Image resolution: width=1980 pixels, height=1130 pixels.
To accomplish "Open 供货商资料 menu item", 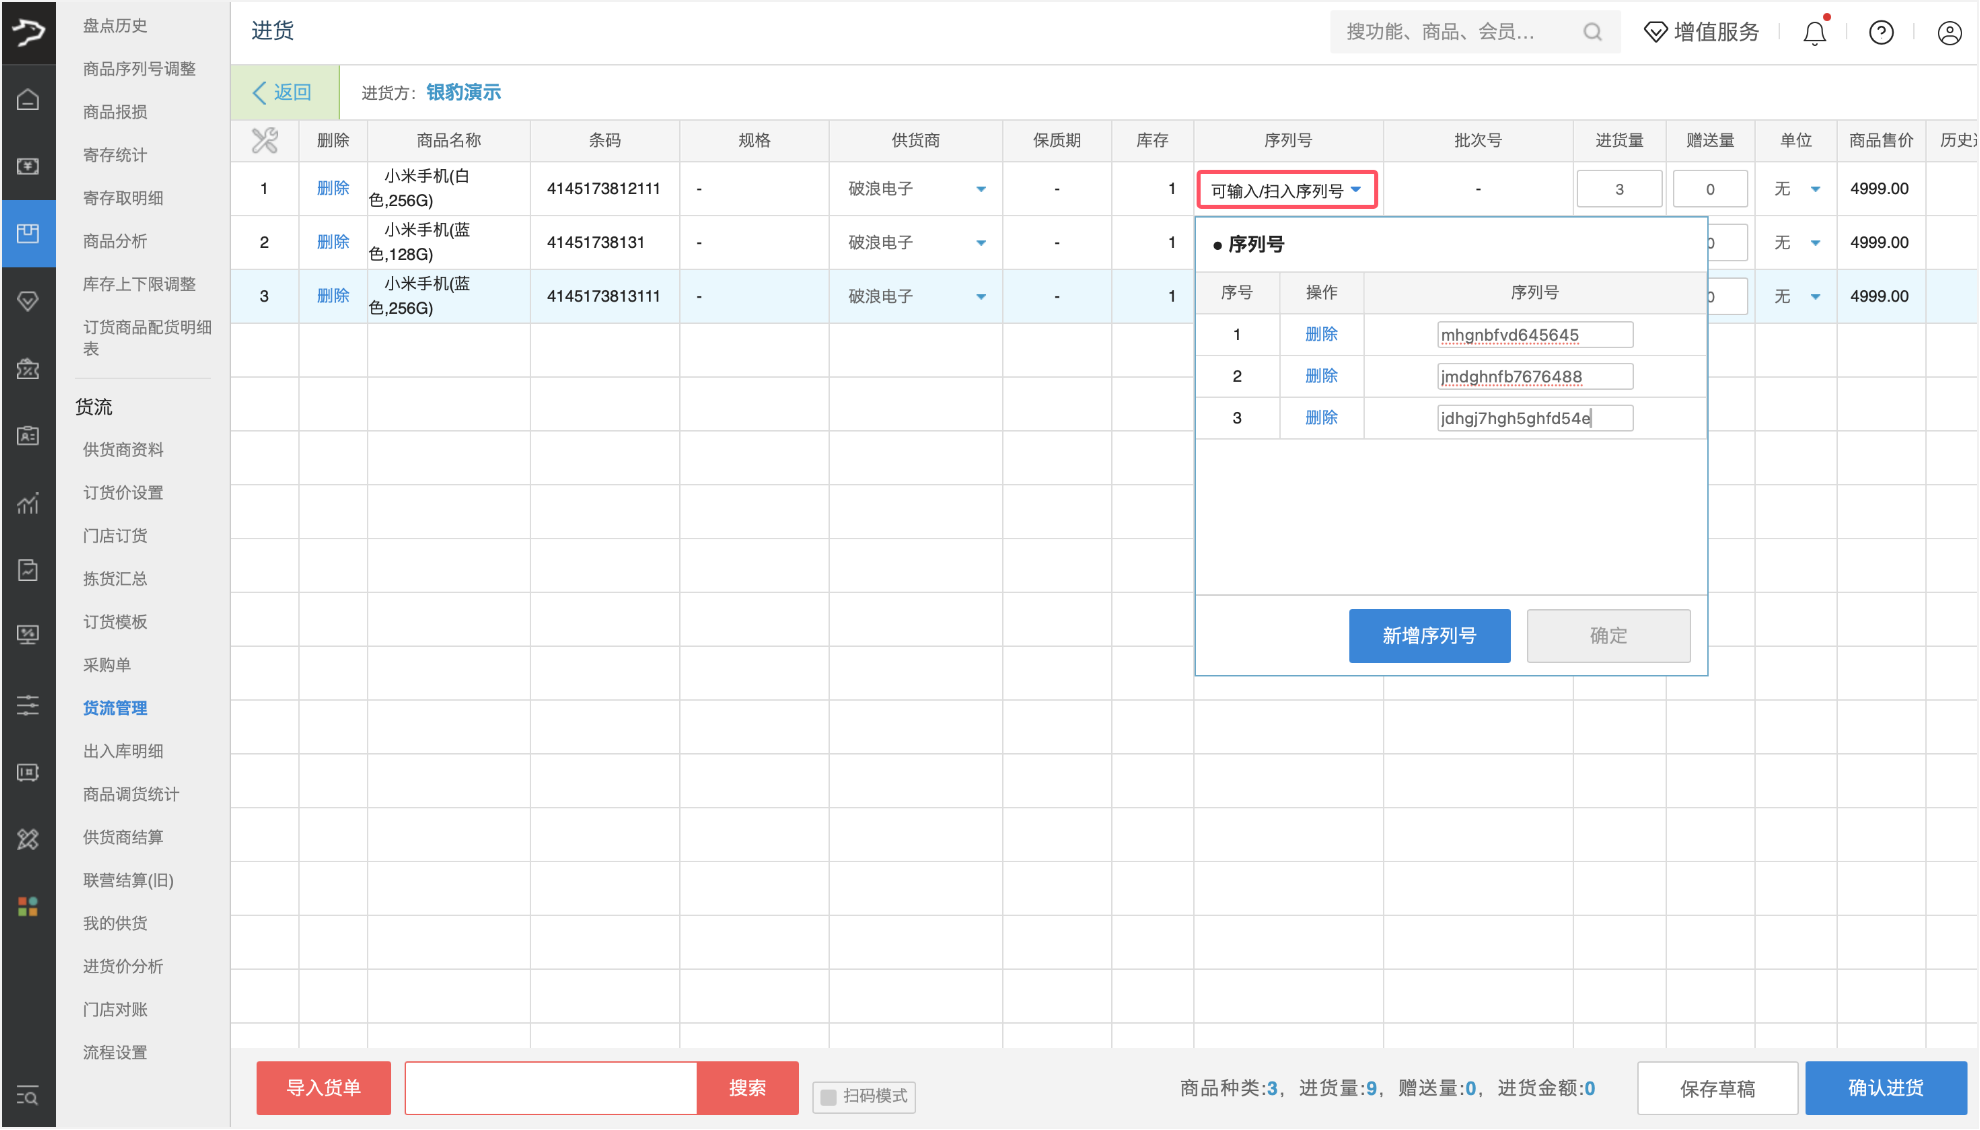I will click(x=123, y=450).
